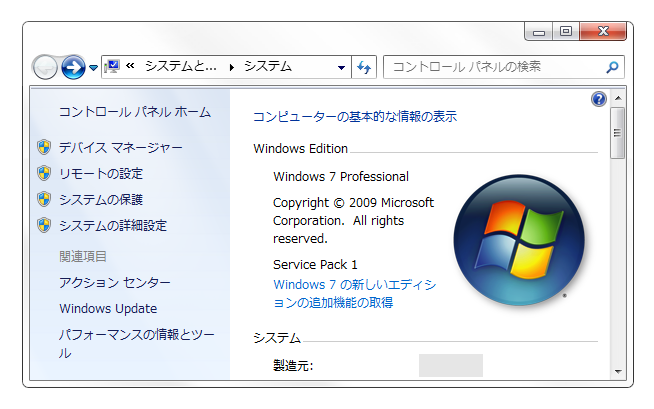Click the computer icon in address bar
Image resolution: width=654 pixels, height=409 pixels.
coord(112,67)
